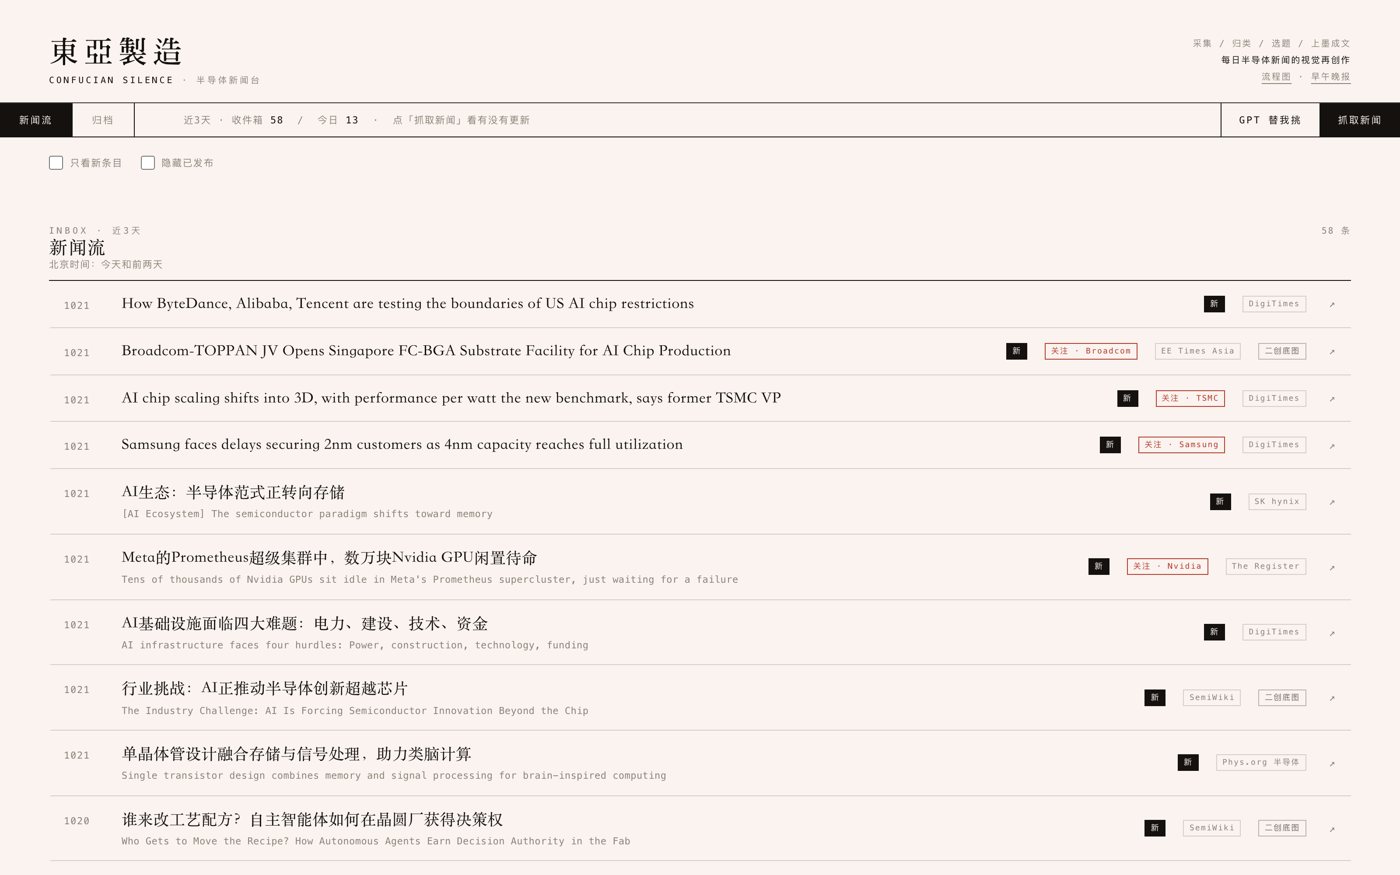
Task: Click 二创底图 button on Broadcom-TOPPAN row
Action: 1282,351
